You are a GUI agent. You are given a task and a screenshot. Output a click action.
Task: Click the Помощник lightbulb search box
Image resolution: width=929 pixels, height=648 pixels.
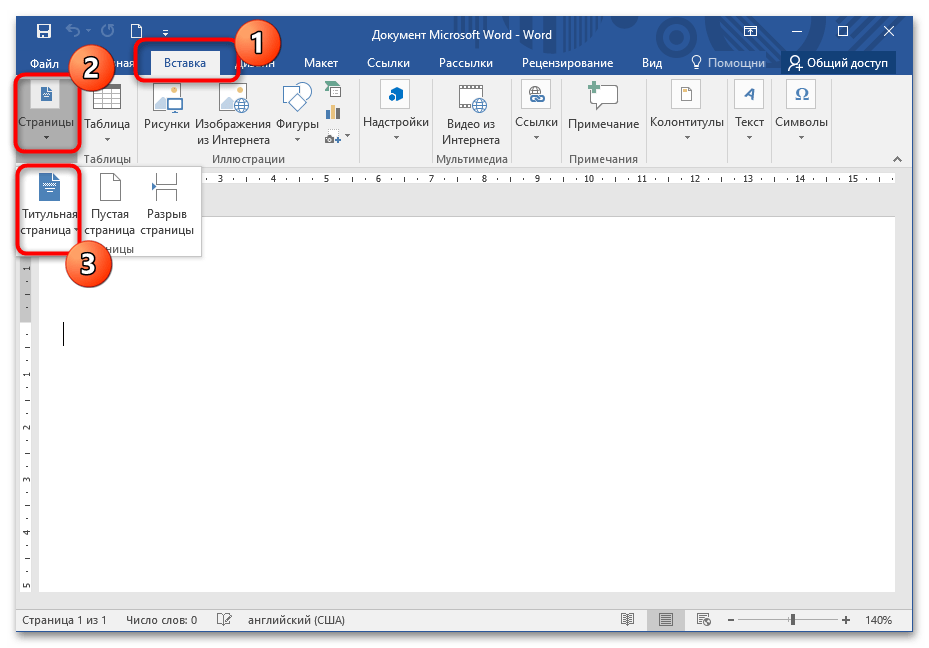pyautogui.click(x=728, y=63)
